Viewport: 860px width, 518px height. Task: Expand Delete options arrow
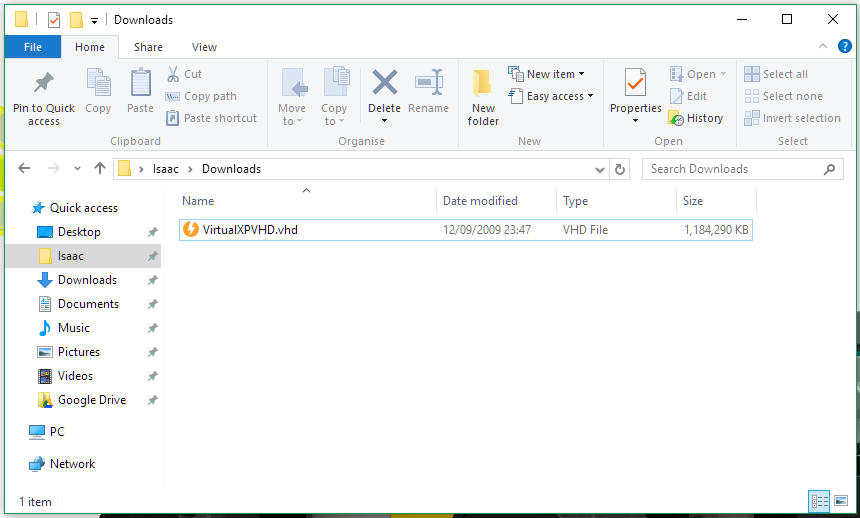pos(384,121)
